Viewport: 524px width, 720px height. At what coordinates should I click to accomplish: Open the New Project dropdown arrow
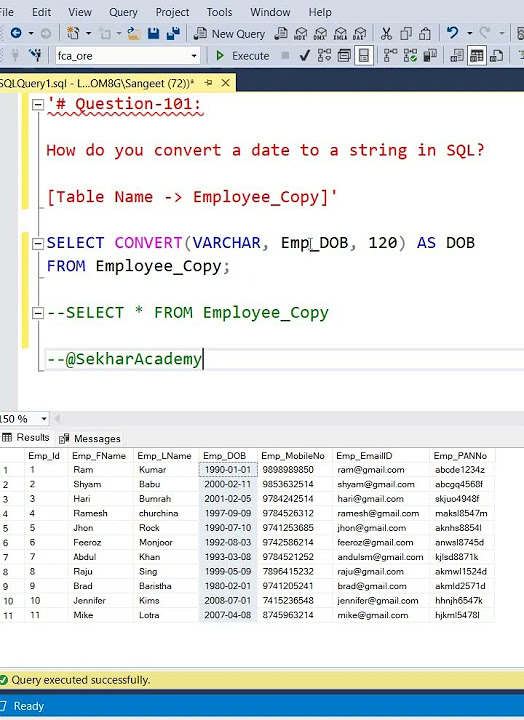pyautogui.click(x=88, y=34)
